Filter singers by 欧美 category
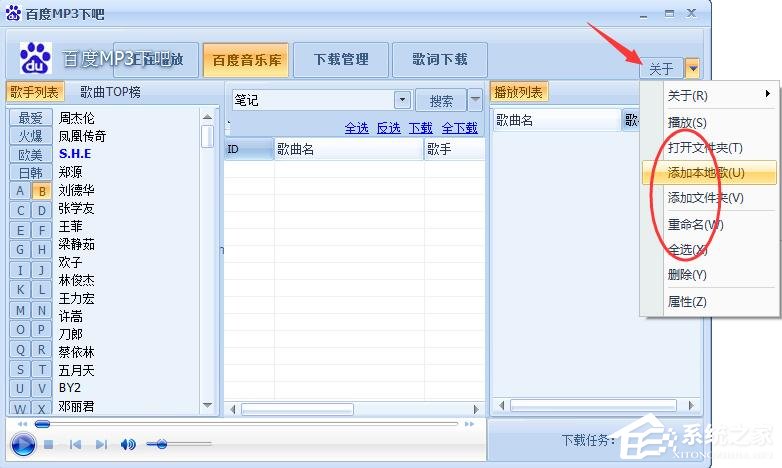Image resolution: width=782 pixels, height=468 pixels. pyautogui.click(x=30, y=155)
